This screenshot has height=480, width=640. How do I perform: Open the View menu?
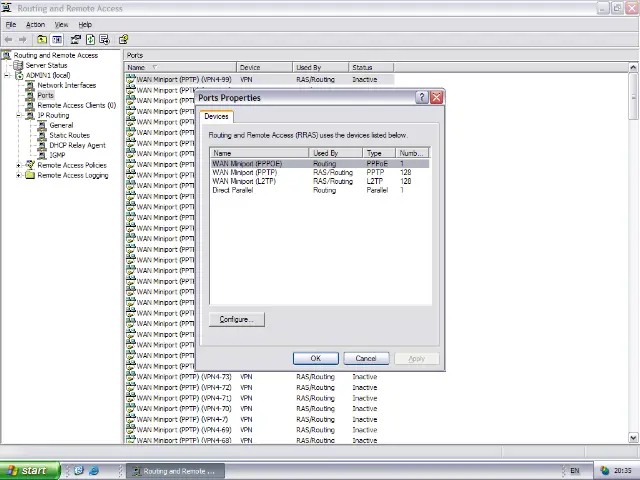tap(61, 24)
